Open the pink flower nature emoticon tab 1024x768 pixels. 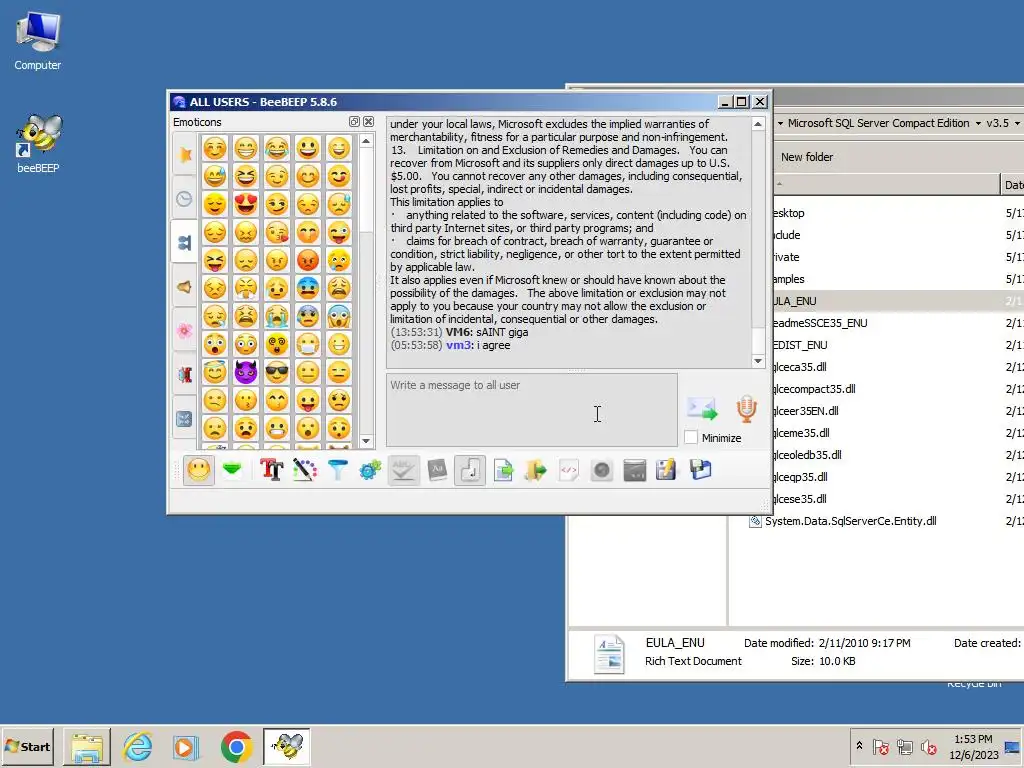(x=185, y=330)
